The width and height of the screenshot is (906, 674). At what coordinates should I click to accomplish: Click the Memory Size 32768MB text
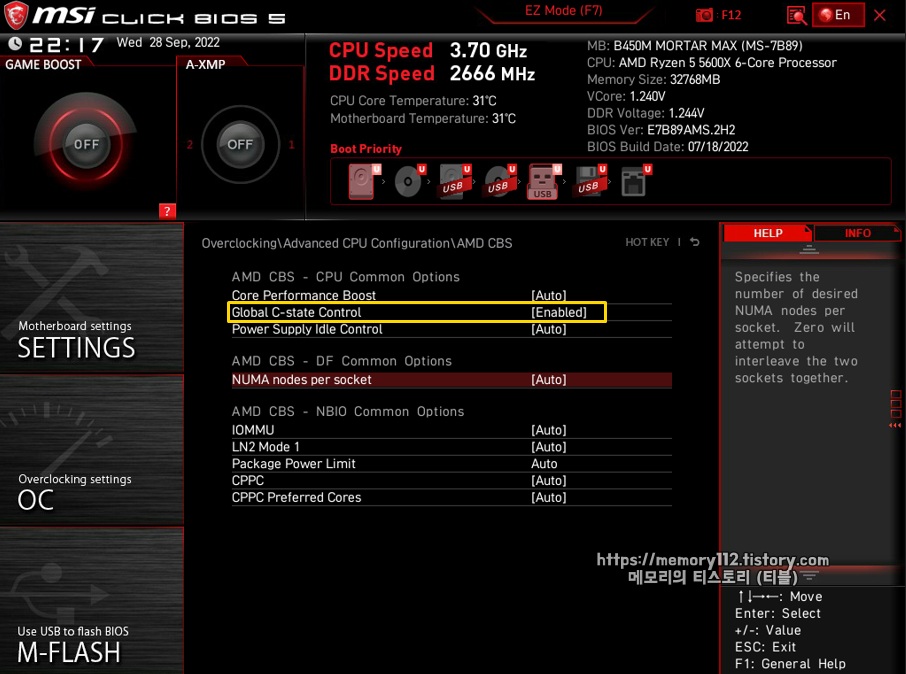[x=653, y=79]
